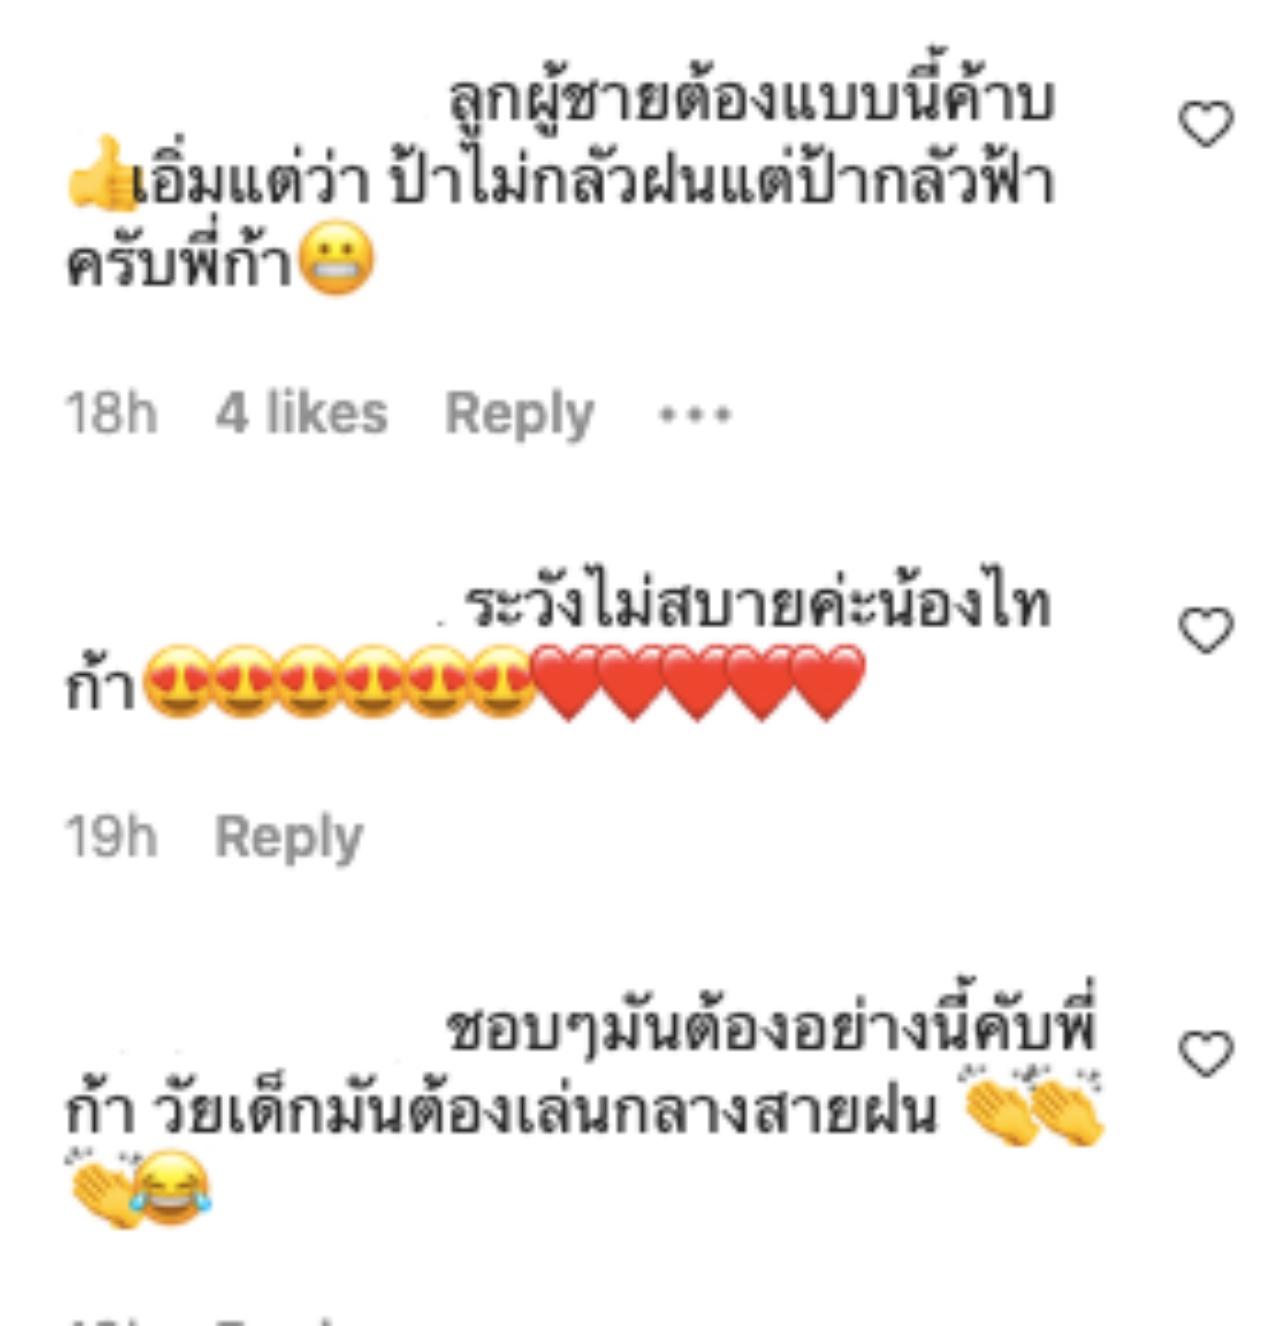Click the text ลูกผู้ชายต้องแบบนี้ค้าบ

point(751,99)
